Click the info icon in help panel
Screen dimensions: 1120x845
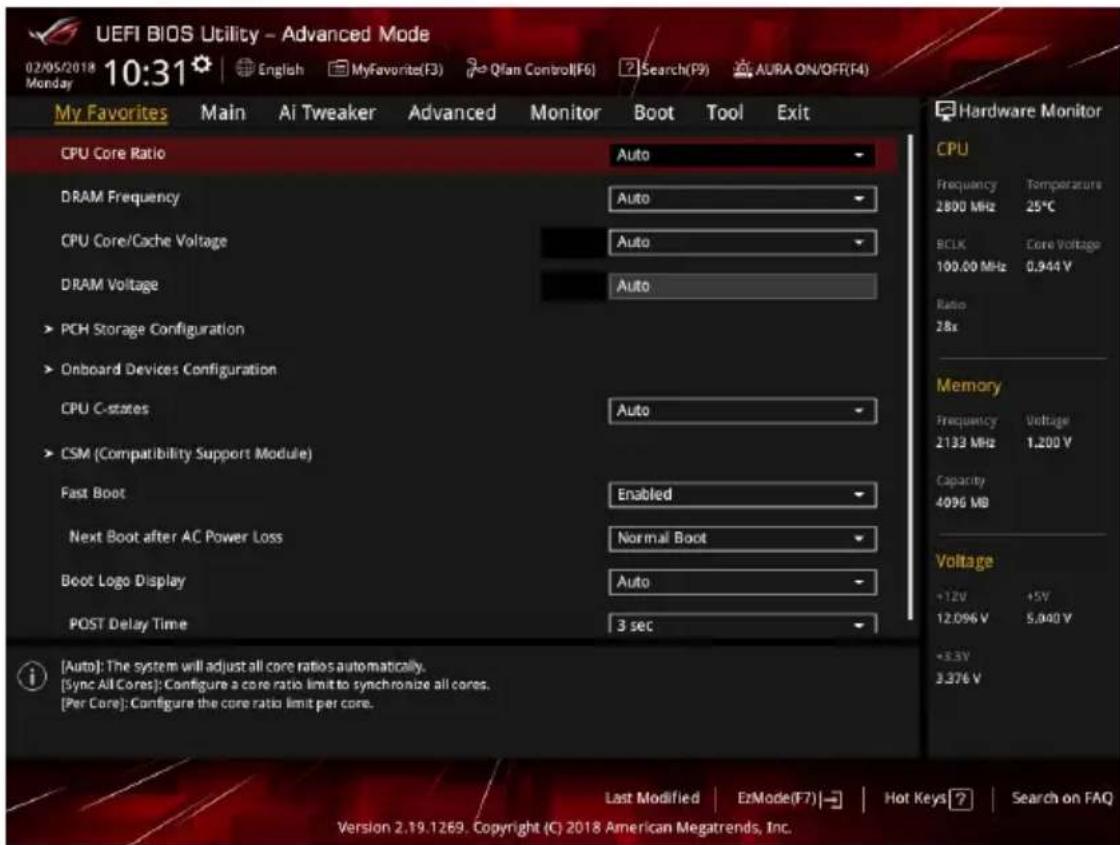tap(32, 677)
